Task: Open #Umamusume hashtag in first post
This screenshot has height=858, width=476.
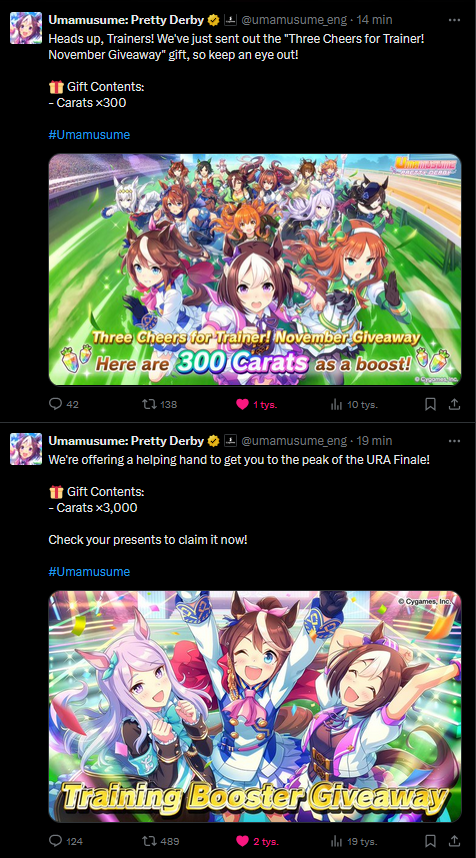Action: (89, 135)
